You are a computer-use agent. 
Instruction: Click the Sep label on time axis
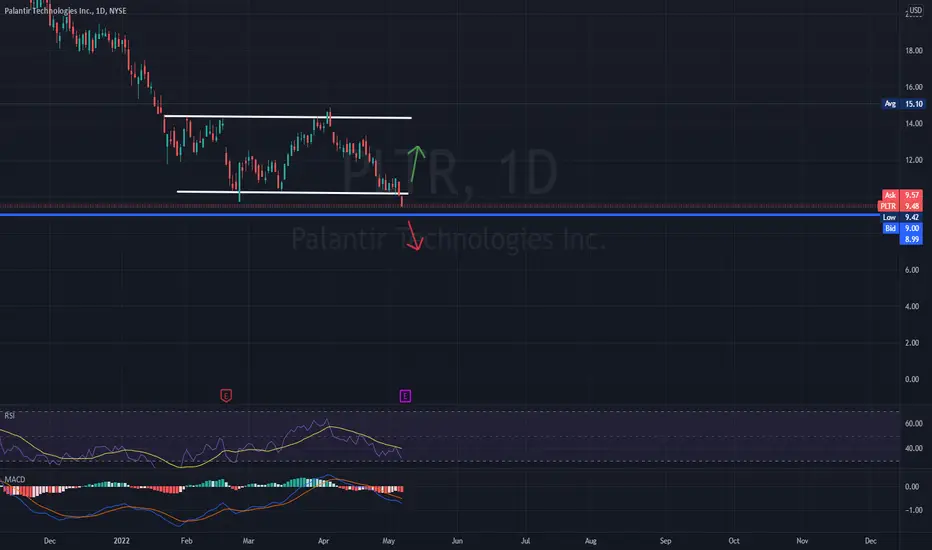coord(666,540)
